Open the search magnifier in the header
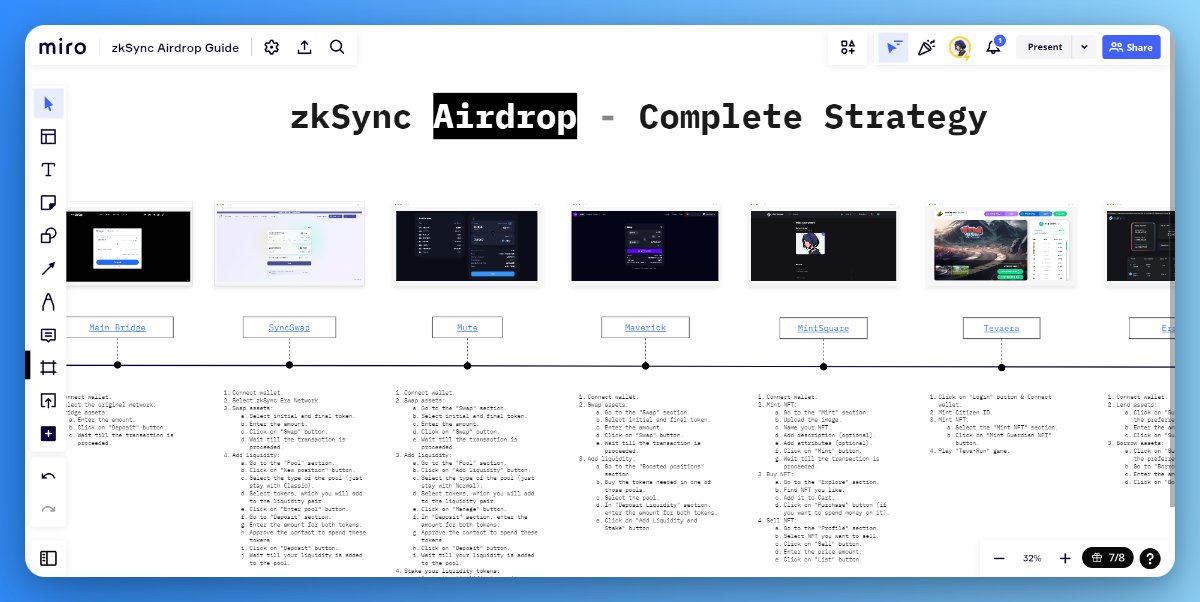Image resolution: width=1200 pixels, height=602 pixels. tap(337, 47)
